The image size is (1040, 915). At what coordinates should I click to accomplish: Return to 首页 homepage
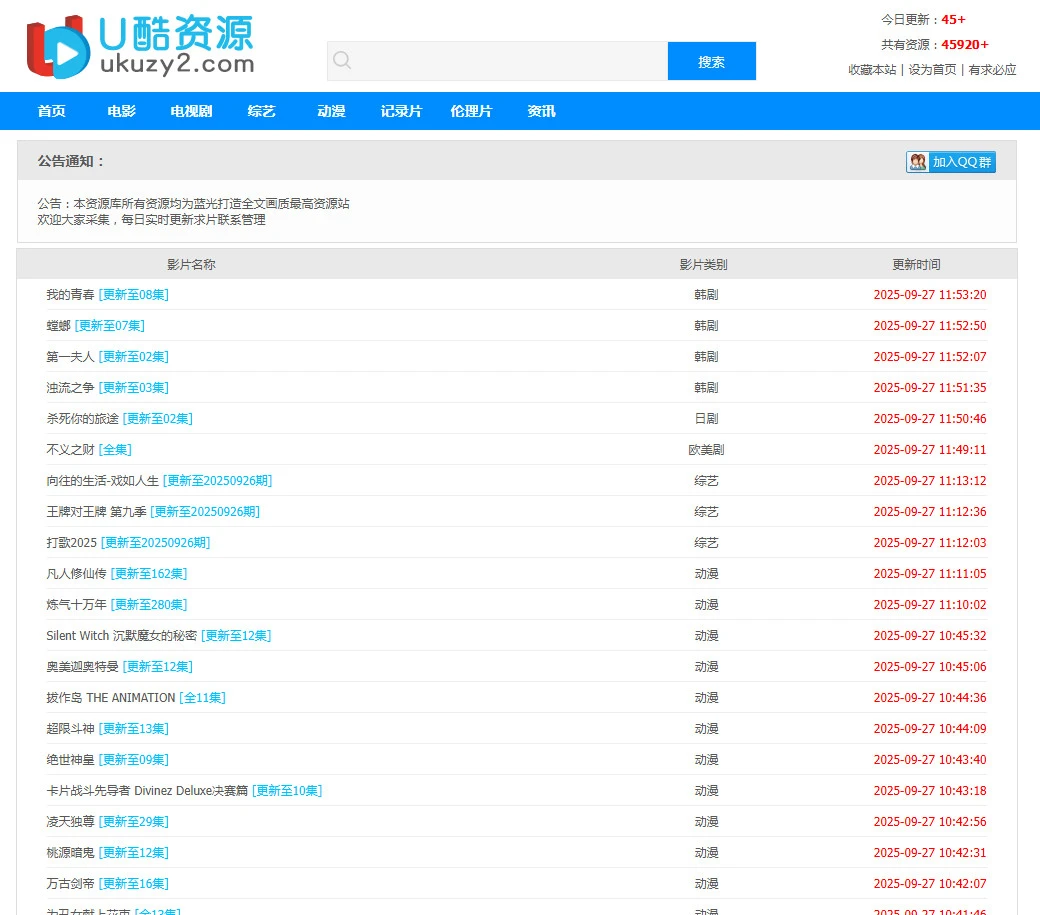click(x=51, y=111)
